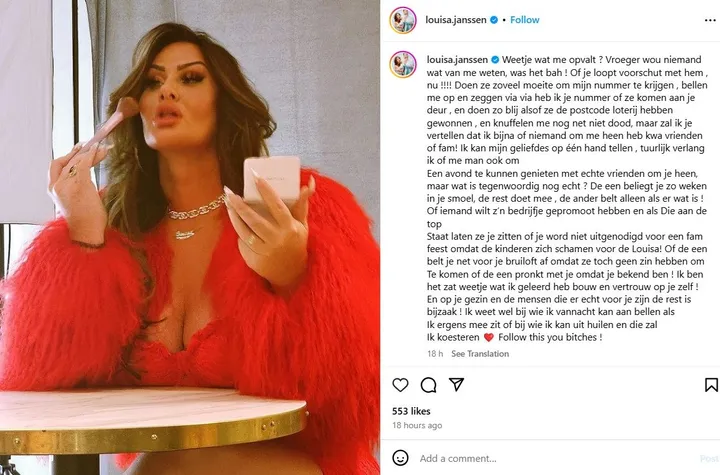Click the 18 h caption timestamp

click(435, 354)
